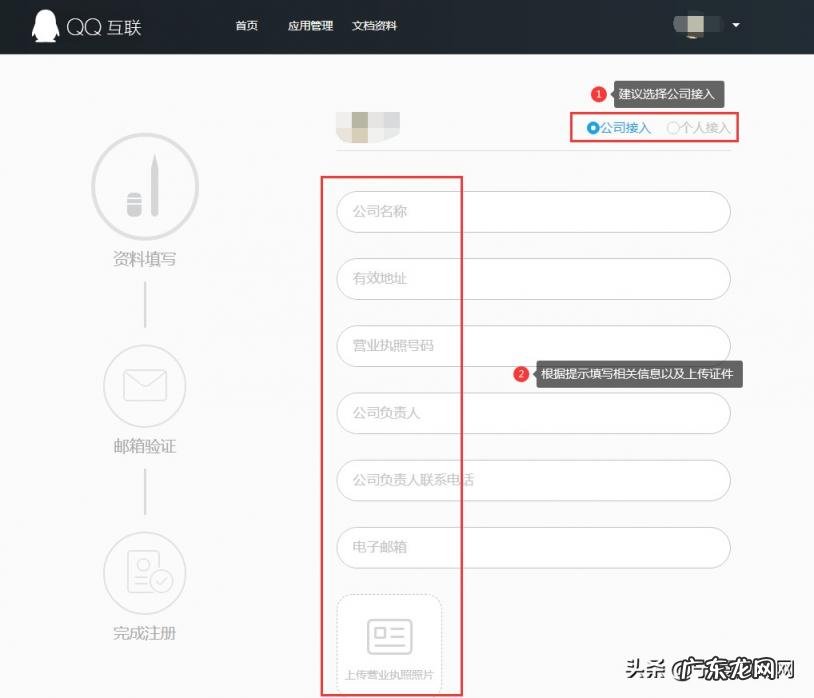Switch to 应用管理 in the navigation bar
The width and height of the screenshot is (814, 698).
(310, 26)
